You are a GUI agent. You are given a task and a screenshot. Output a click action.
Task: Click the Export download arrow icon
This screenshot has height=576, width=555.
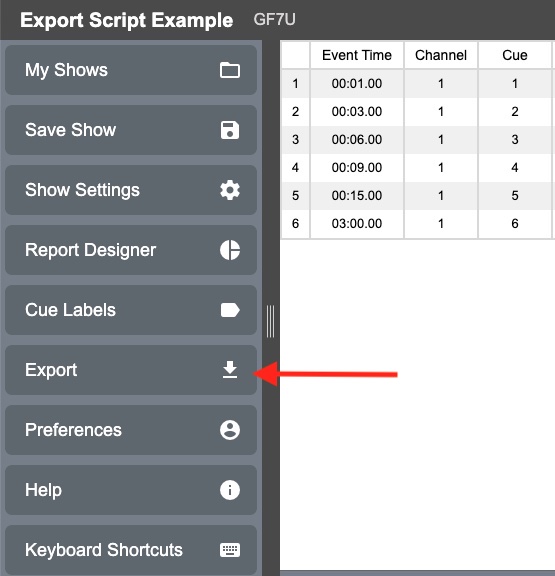[230, 370]
